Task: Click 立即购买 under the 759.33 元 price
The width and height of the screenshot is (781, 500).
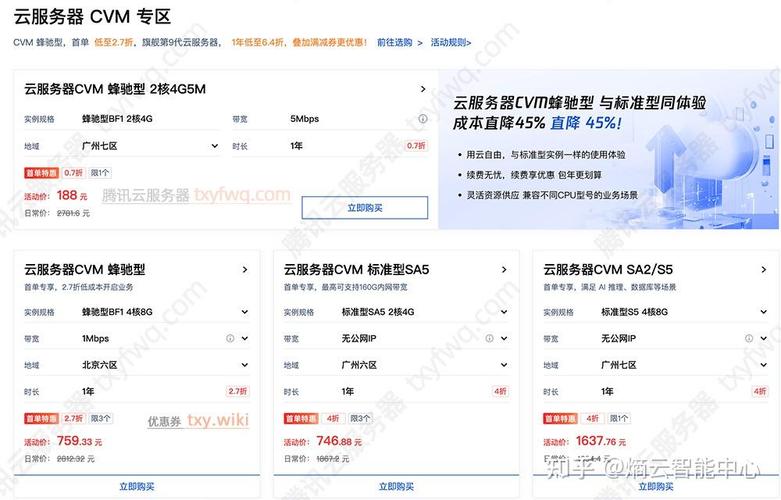Action: coord(137,487)
